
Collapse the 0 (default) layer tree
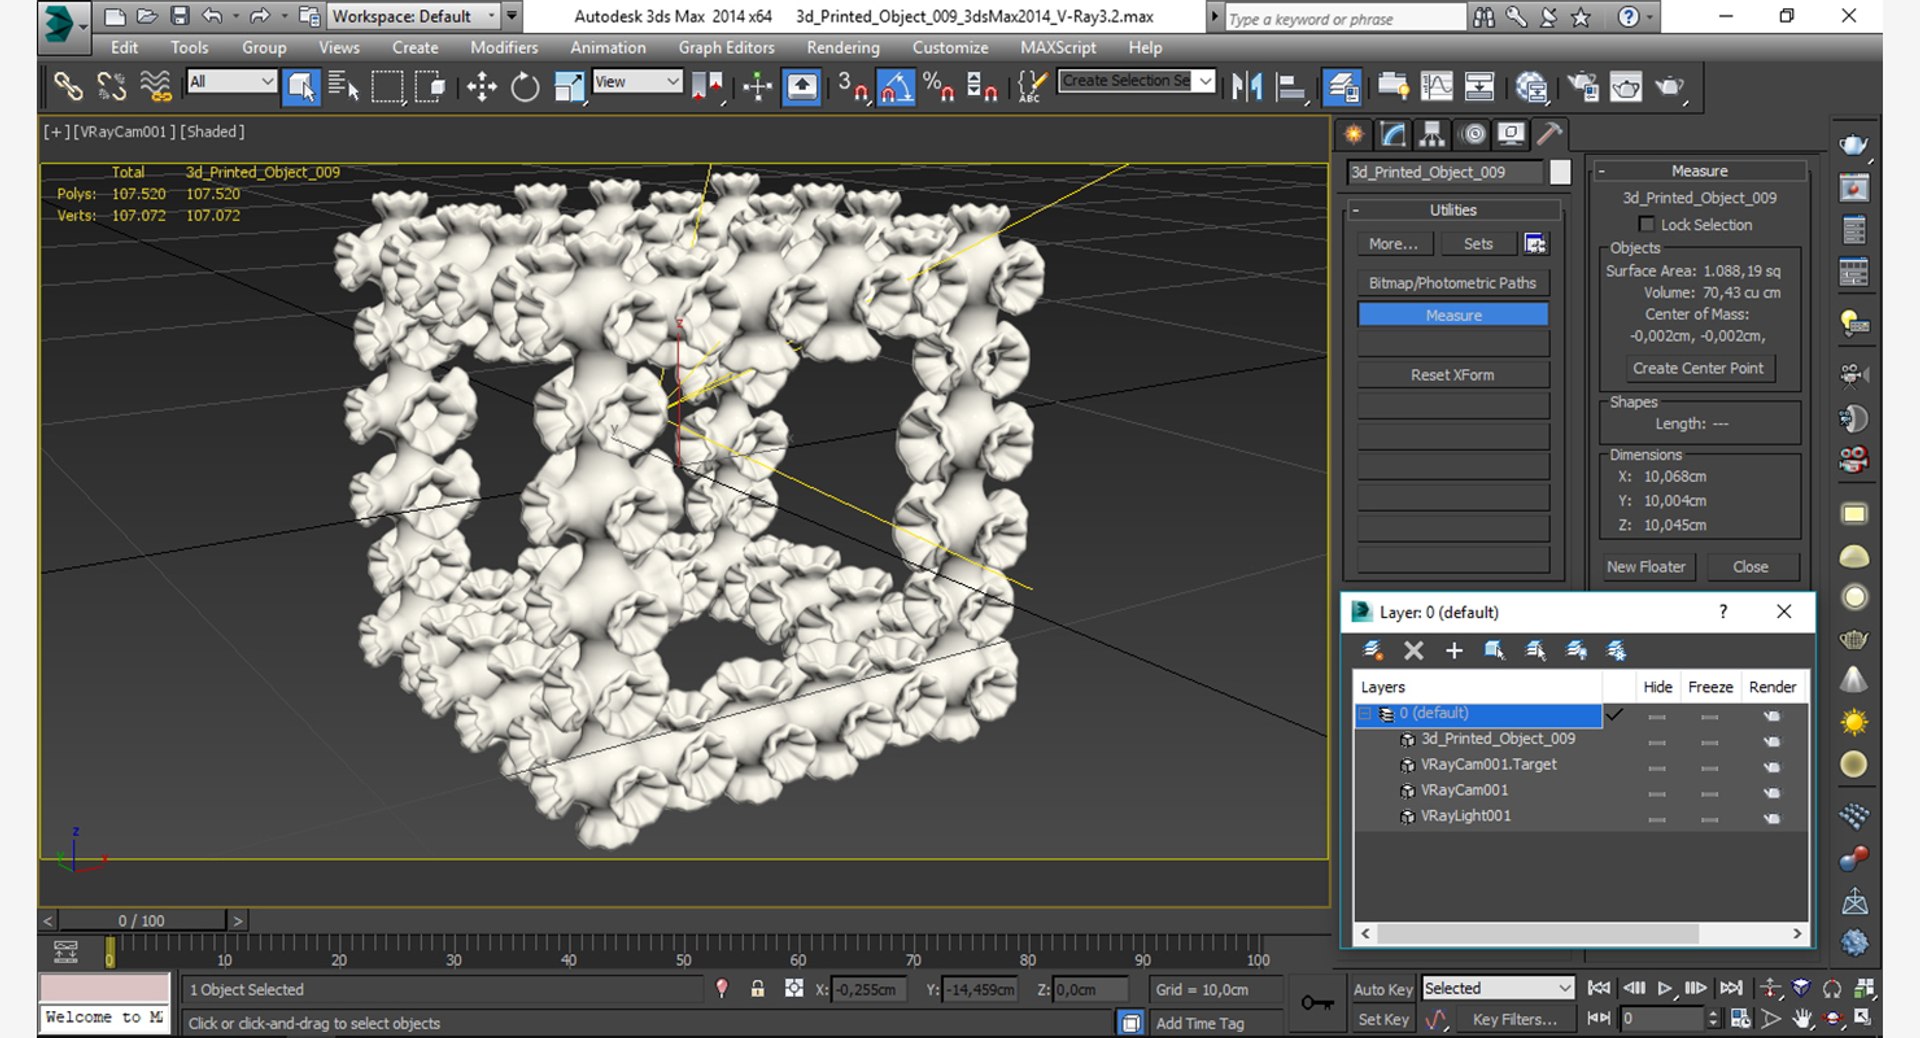[x=1364, y=714]
